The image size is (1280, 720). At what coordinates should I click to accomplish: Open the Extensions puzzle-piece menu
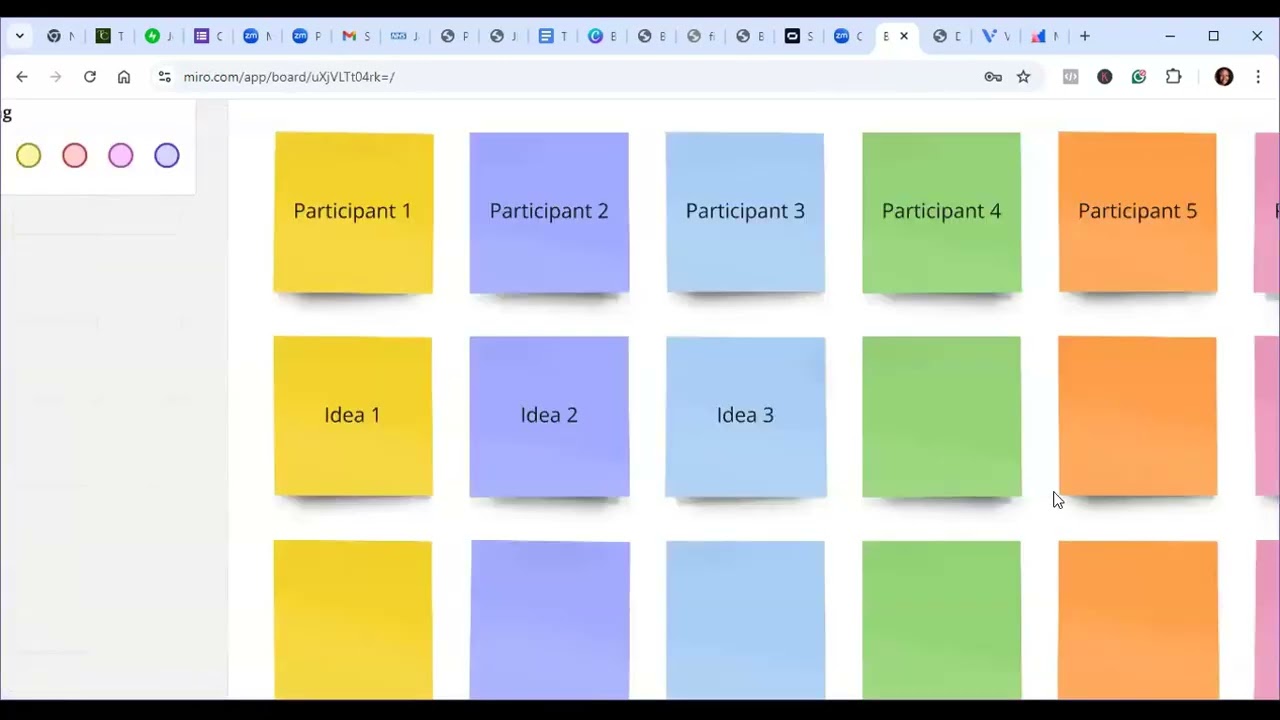tap(1174, 76)
